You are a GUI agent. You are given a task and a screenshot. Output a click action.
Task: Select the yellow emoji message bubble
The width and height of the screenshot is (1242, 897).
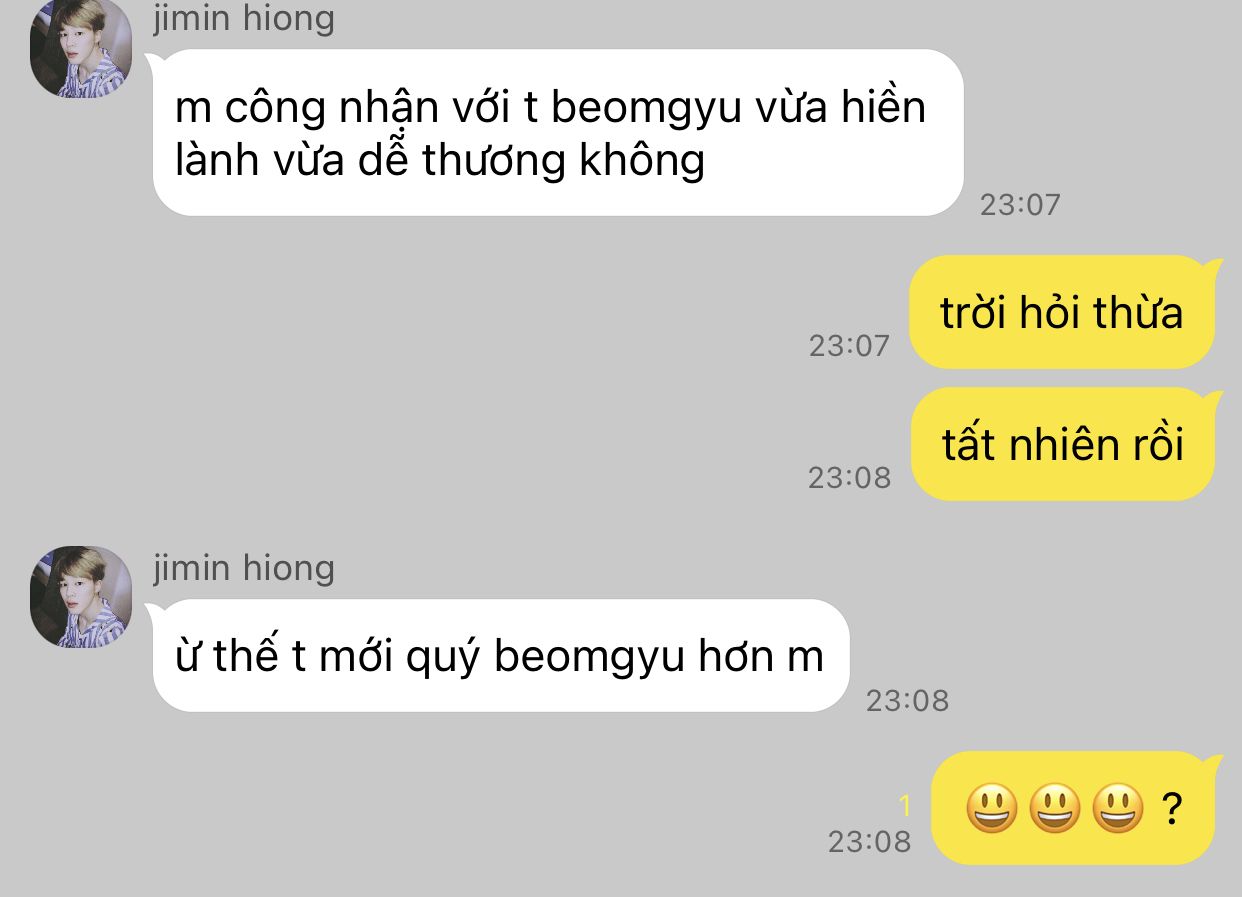point(1073,808)
